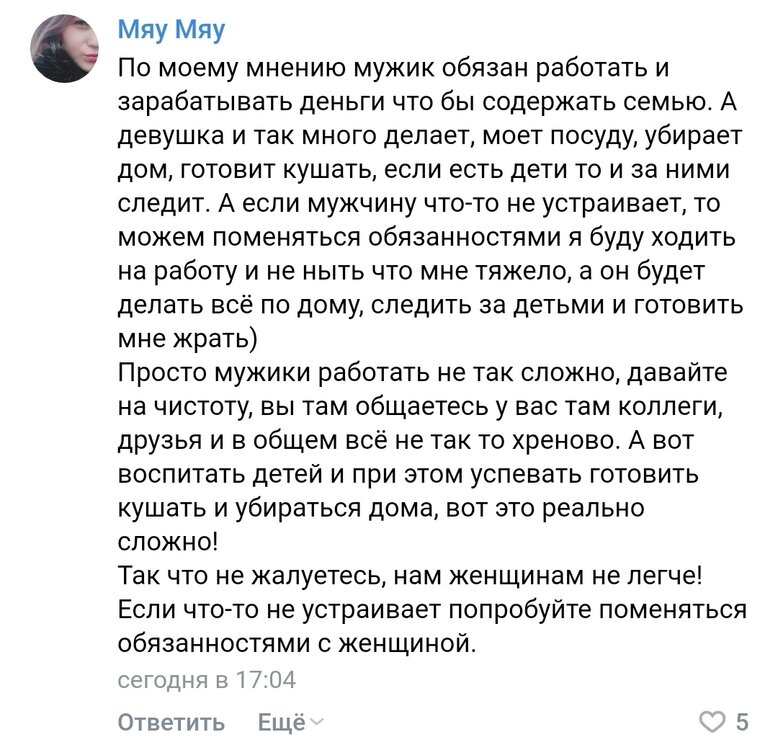
Task: Click the like count number 5
Action: pos(742,721)
